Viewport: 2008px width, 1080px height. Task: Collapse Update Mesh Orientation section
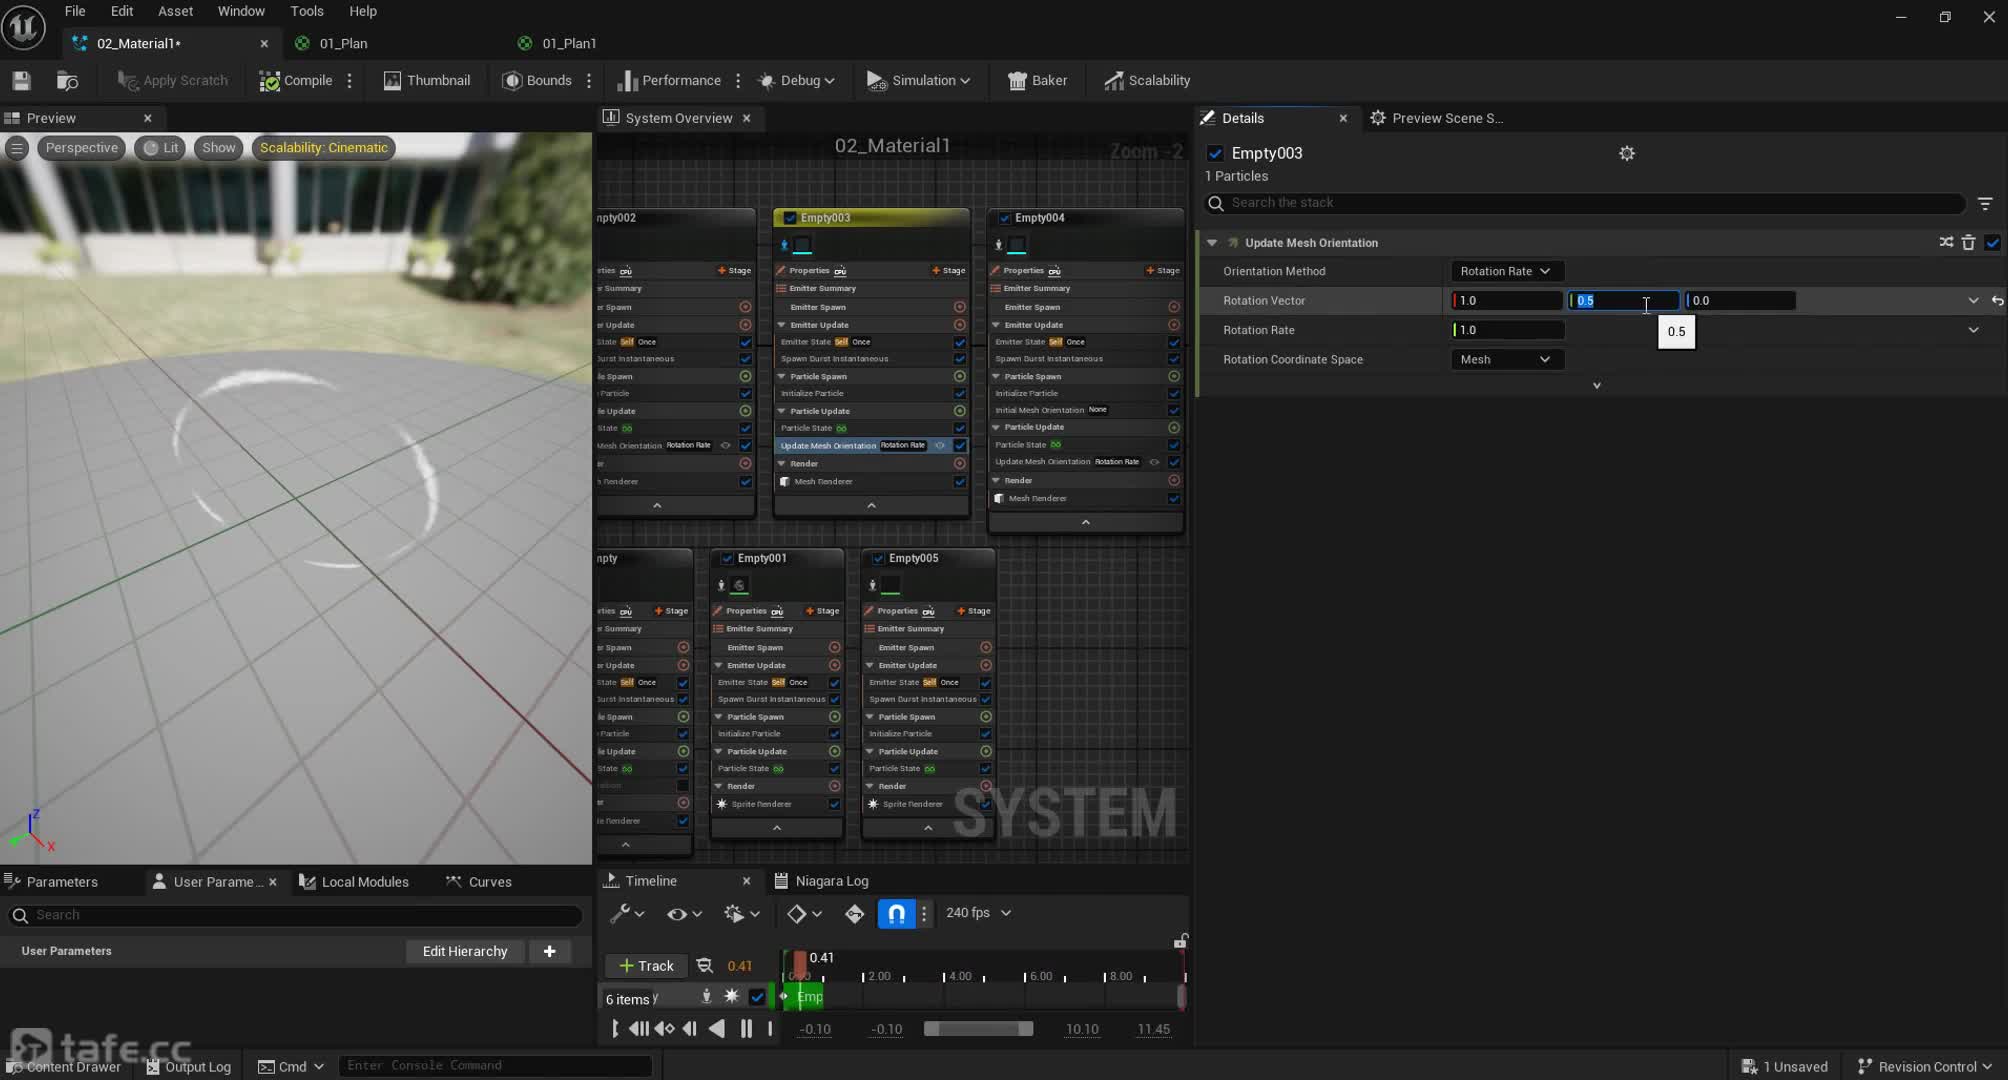pos(1212,243)
